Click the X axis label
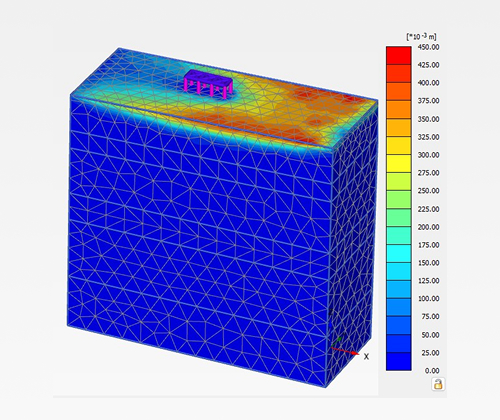The height and width of the screenshot is (420, 500). click(x=366, y=357)
